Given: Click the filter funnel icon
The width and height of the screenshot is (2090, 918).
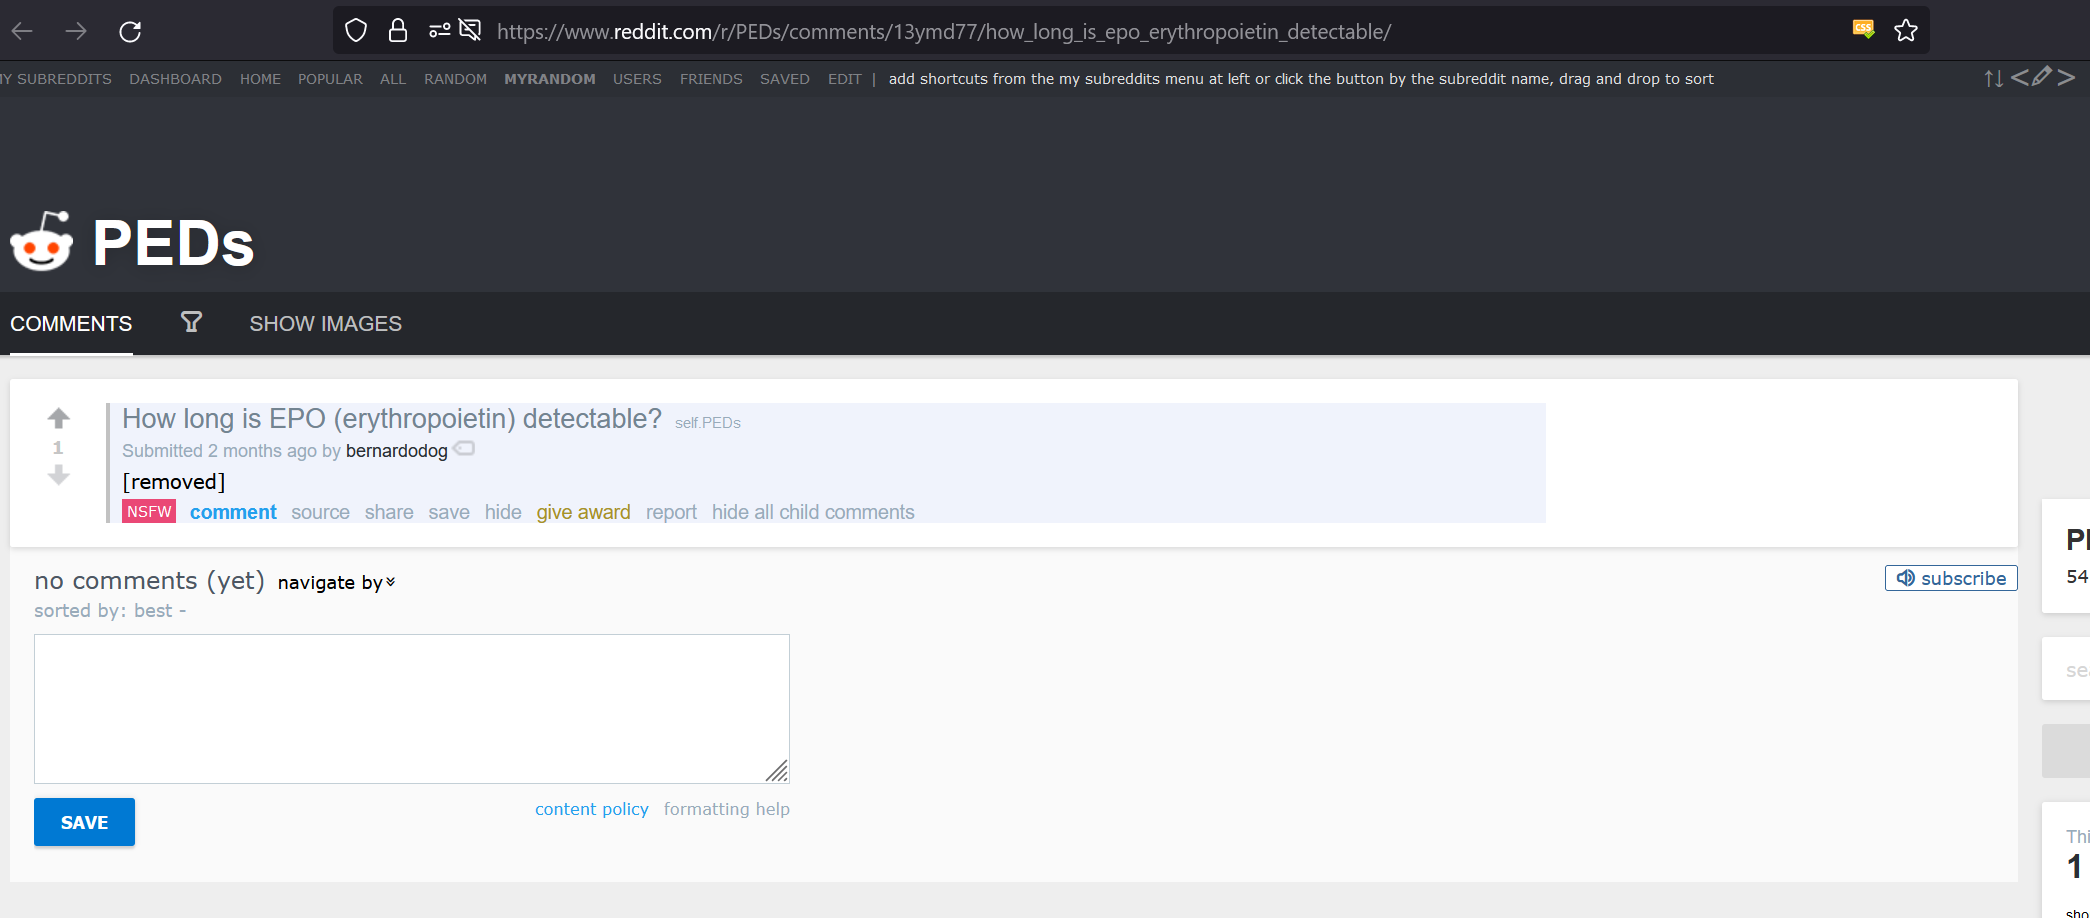Looking at the screenshot, I should coord(191,322).
